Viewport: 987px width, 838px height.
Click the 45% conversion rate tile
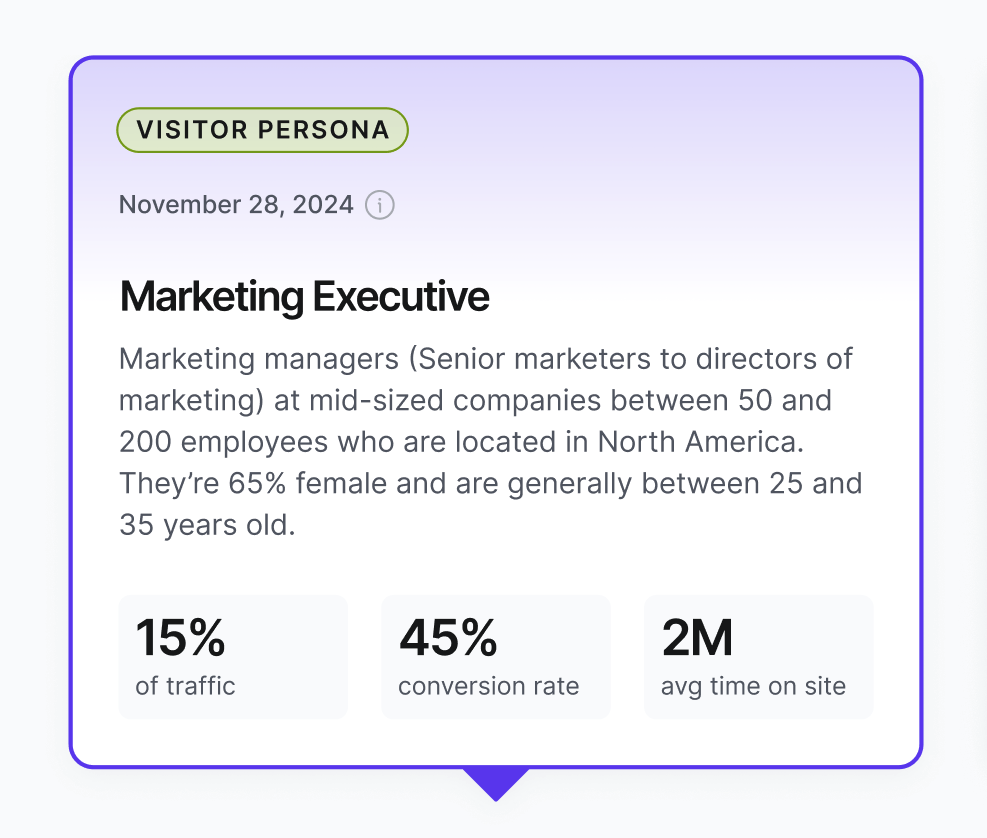(495, 656)
